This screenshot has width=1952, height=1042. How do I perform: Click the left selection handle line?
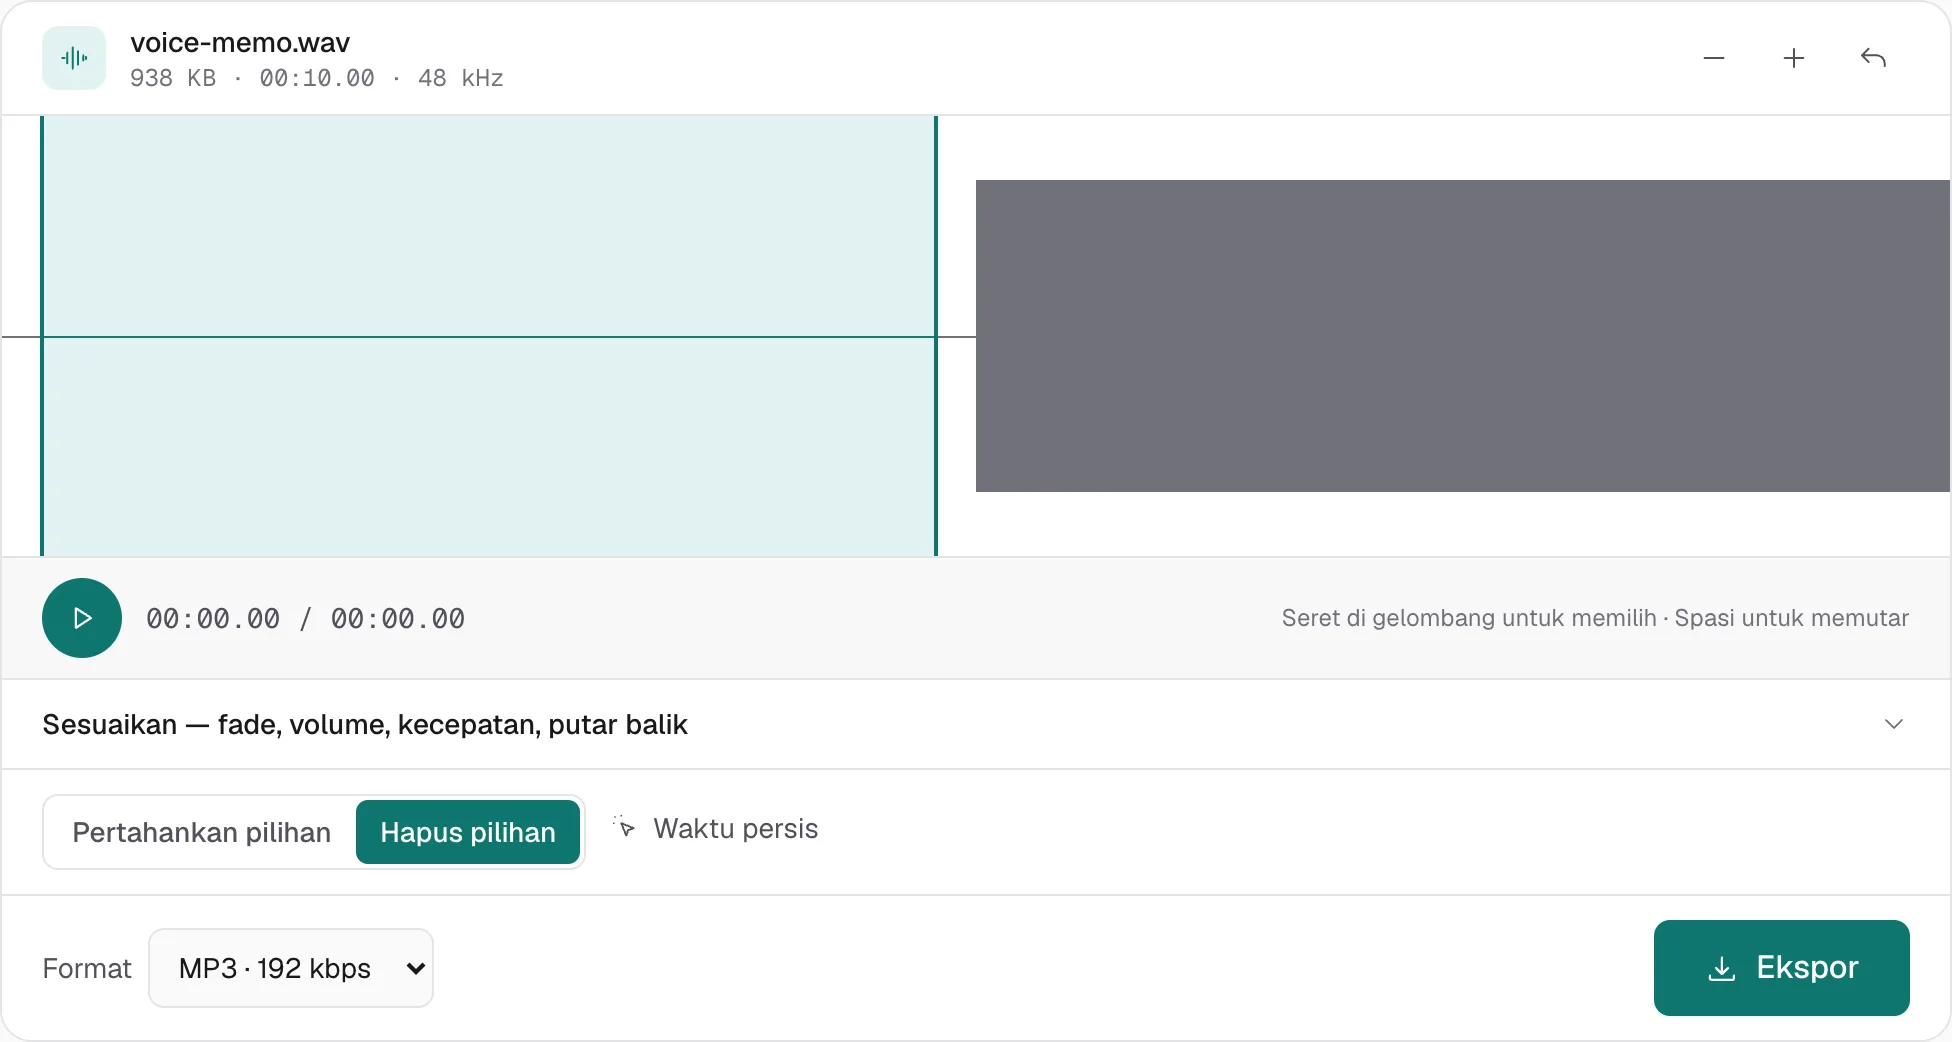(42, 336)
